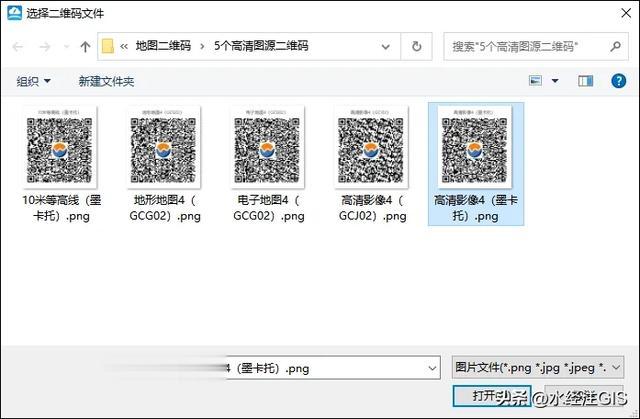The width and height of the screenshot is (640, 419).
Task: Click the folder icon in address bar
Action: (108, 46)
